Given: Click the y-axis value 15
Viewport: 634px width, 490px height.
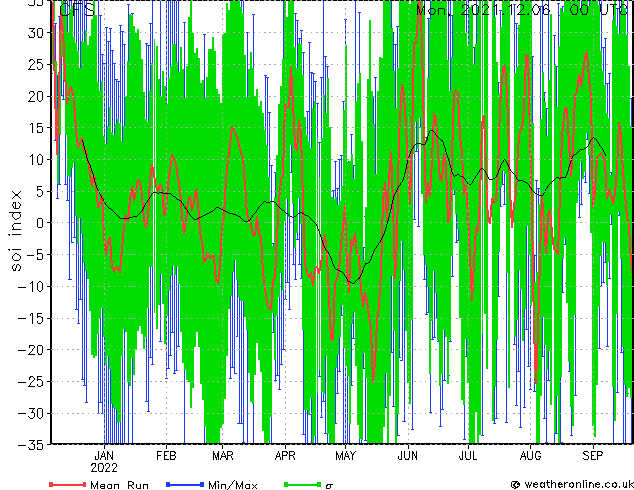Looking at the screenshot, I should tap(36, 128).
